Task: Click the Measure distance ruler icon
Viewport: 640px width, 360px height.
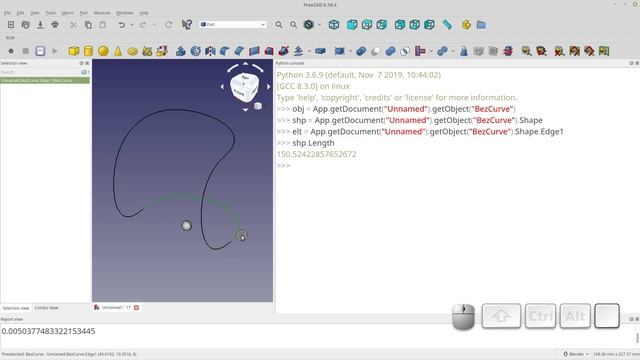Action: pyautogui.click(x=447, y=25)
